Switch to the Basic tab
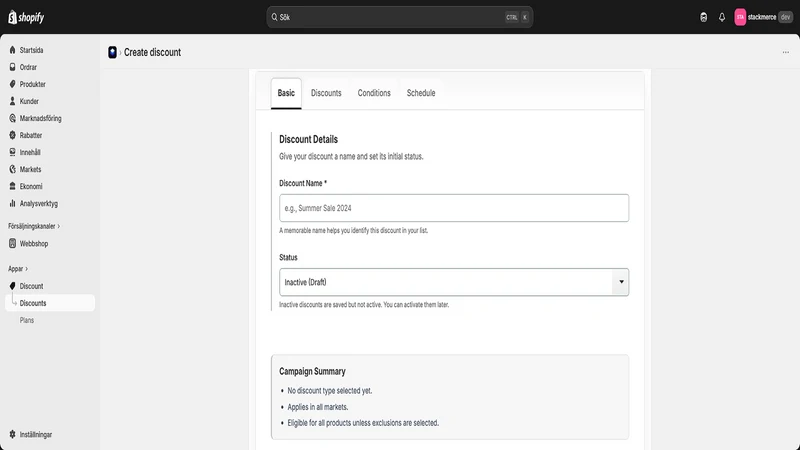 point(286,93)
